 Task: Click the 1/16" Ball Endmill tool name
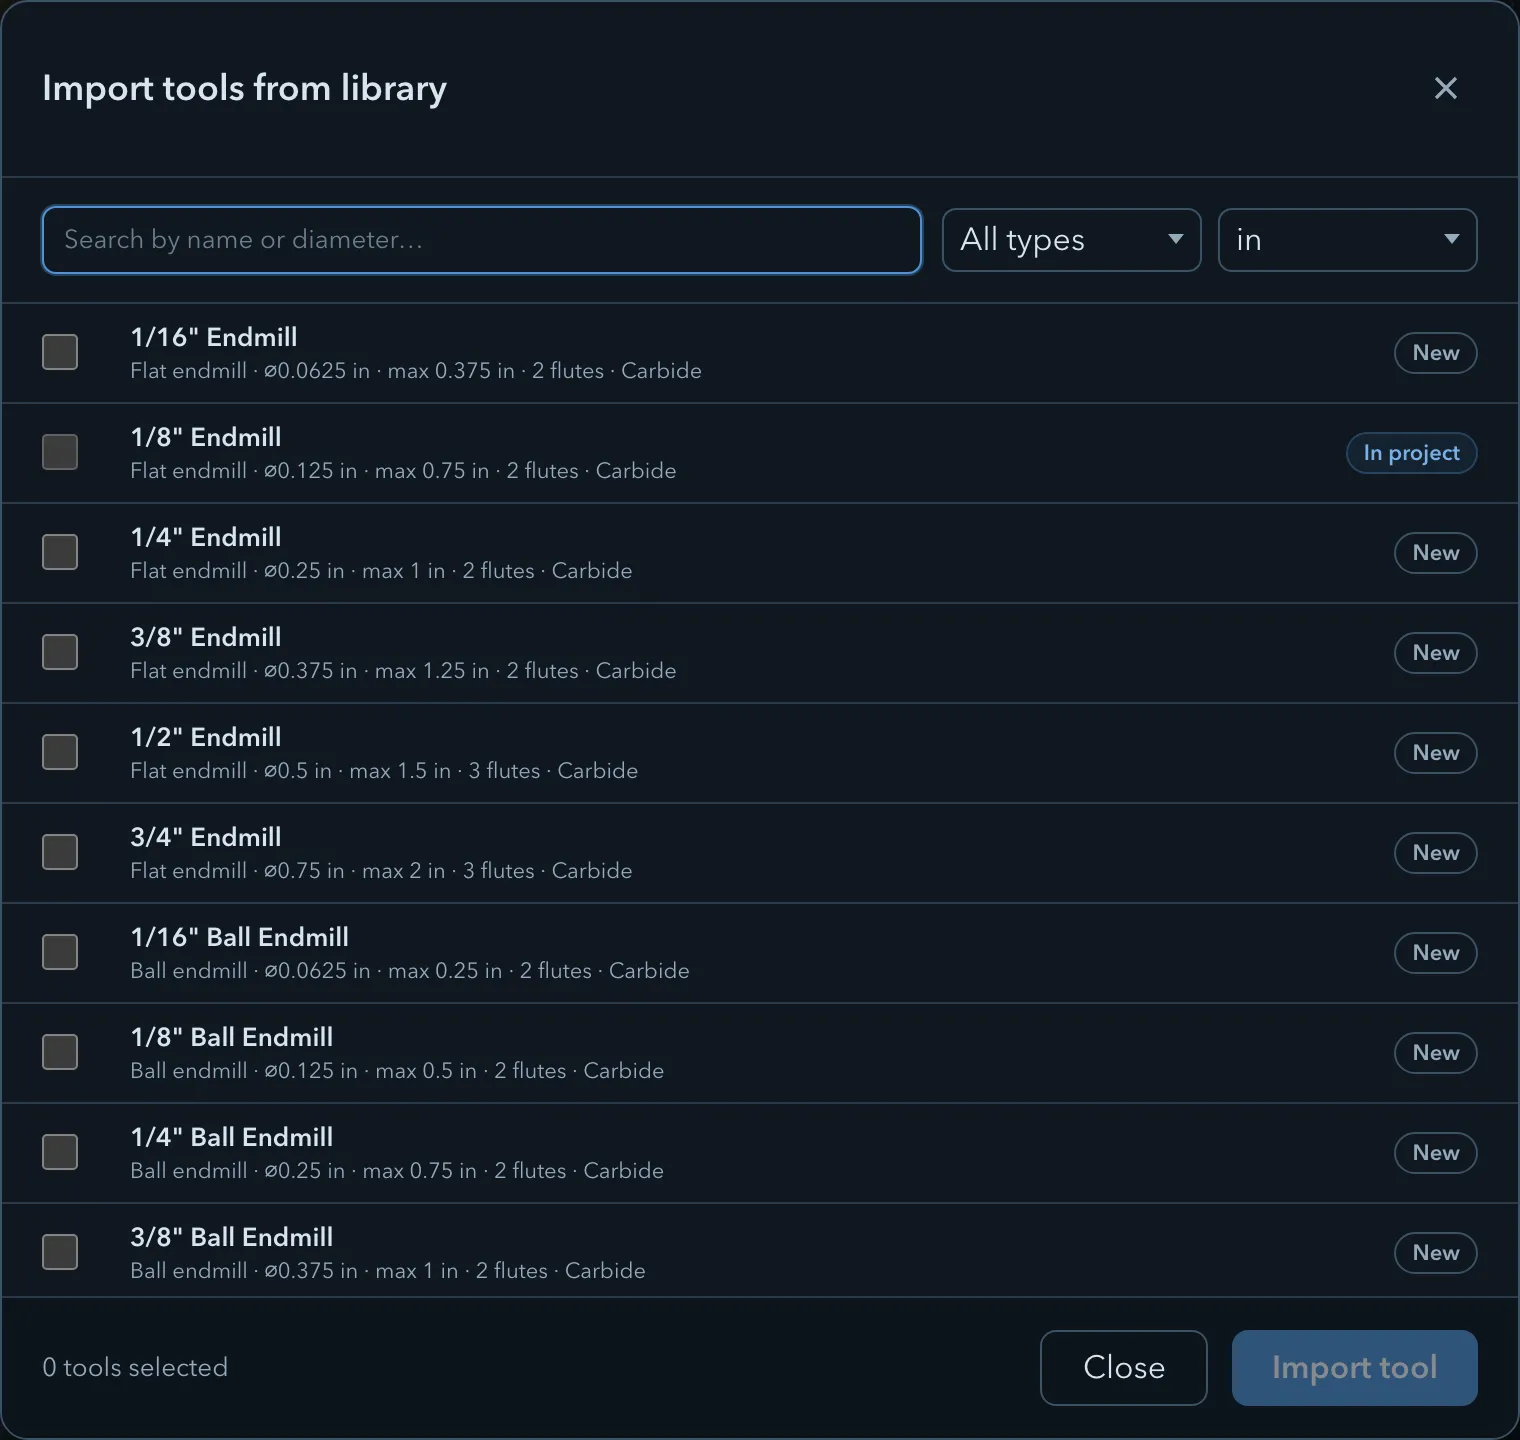click(x=240, y=937)
